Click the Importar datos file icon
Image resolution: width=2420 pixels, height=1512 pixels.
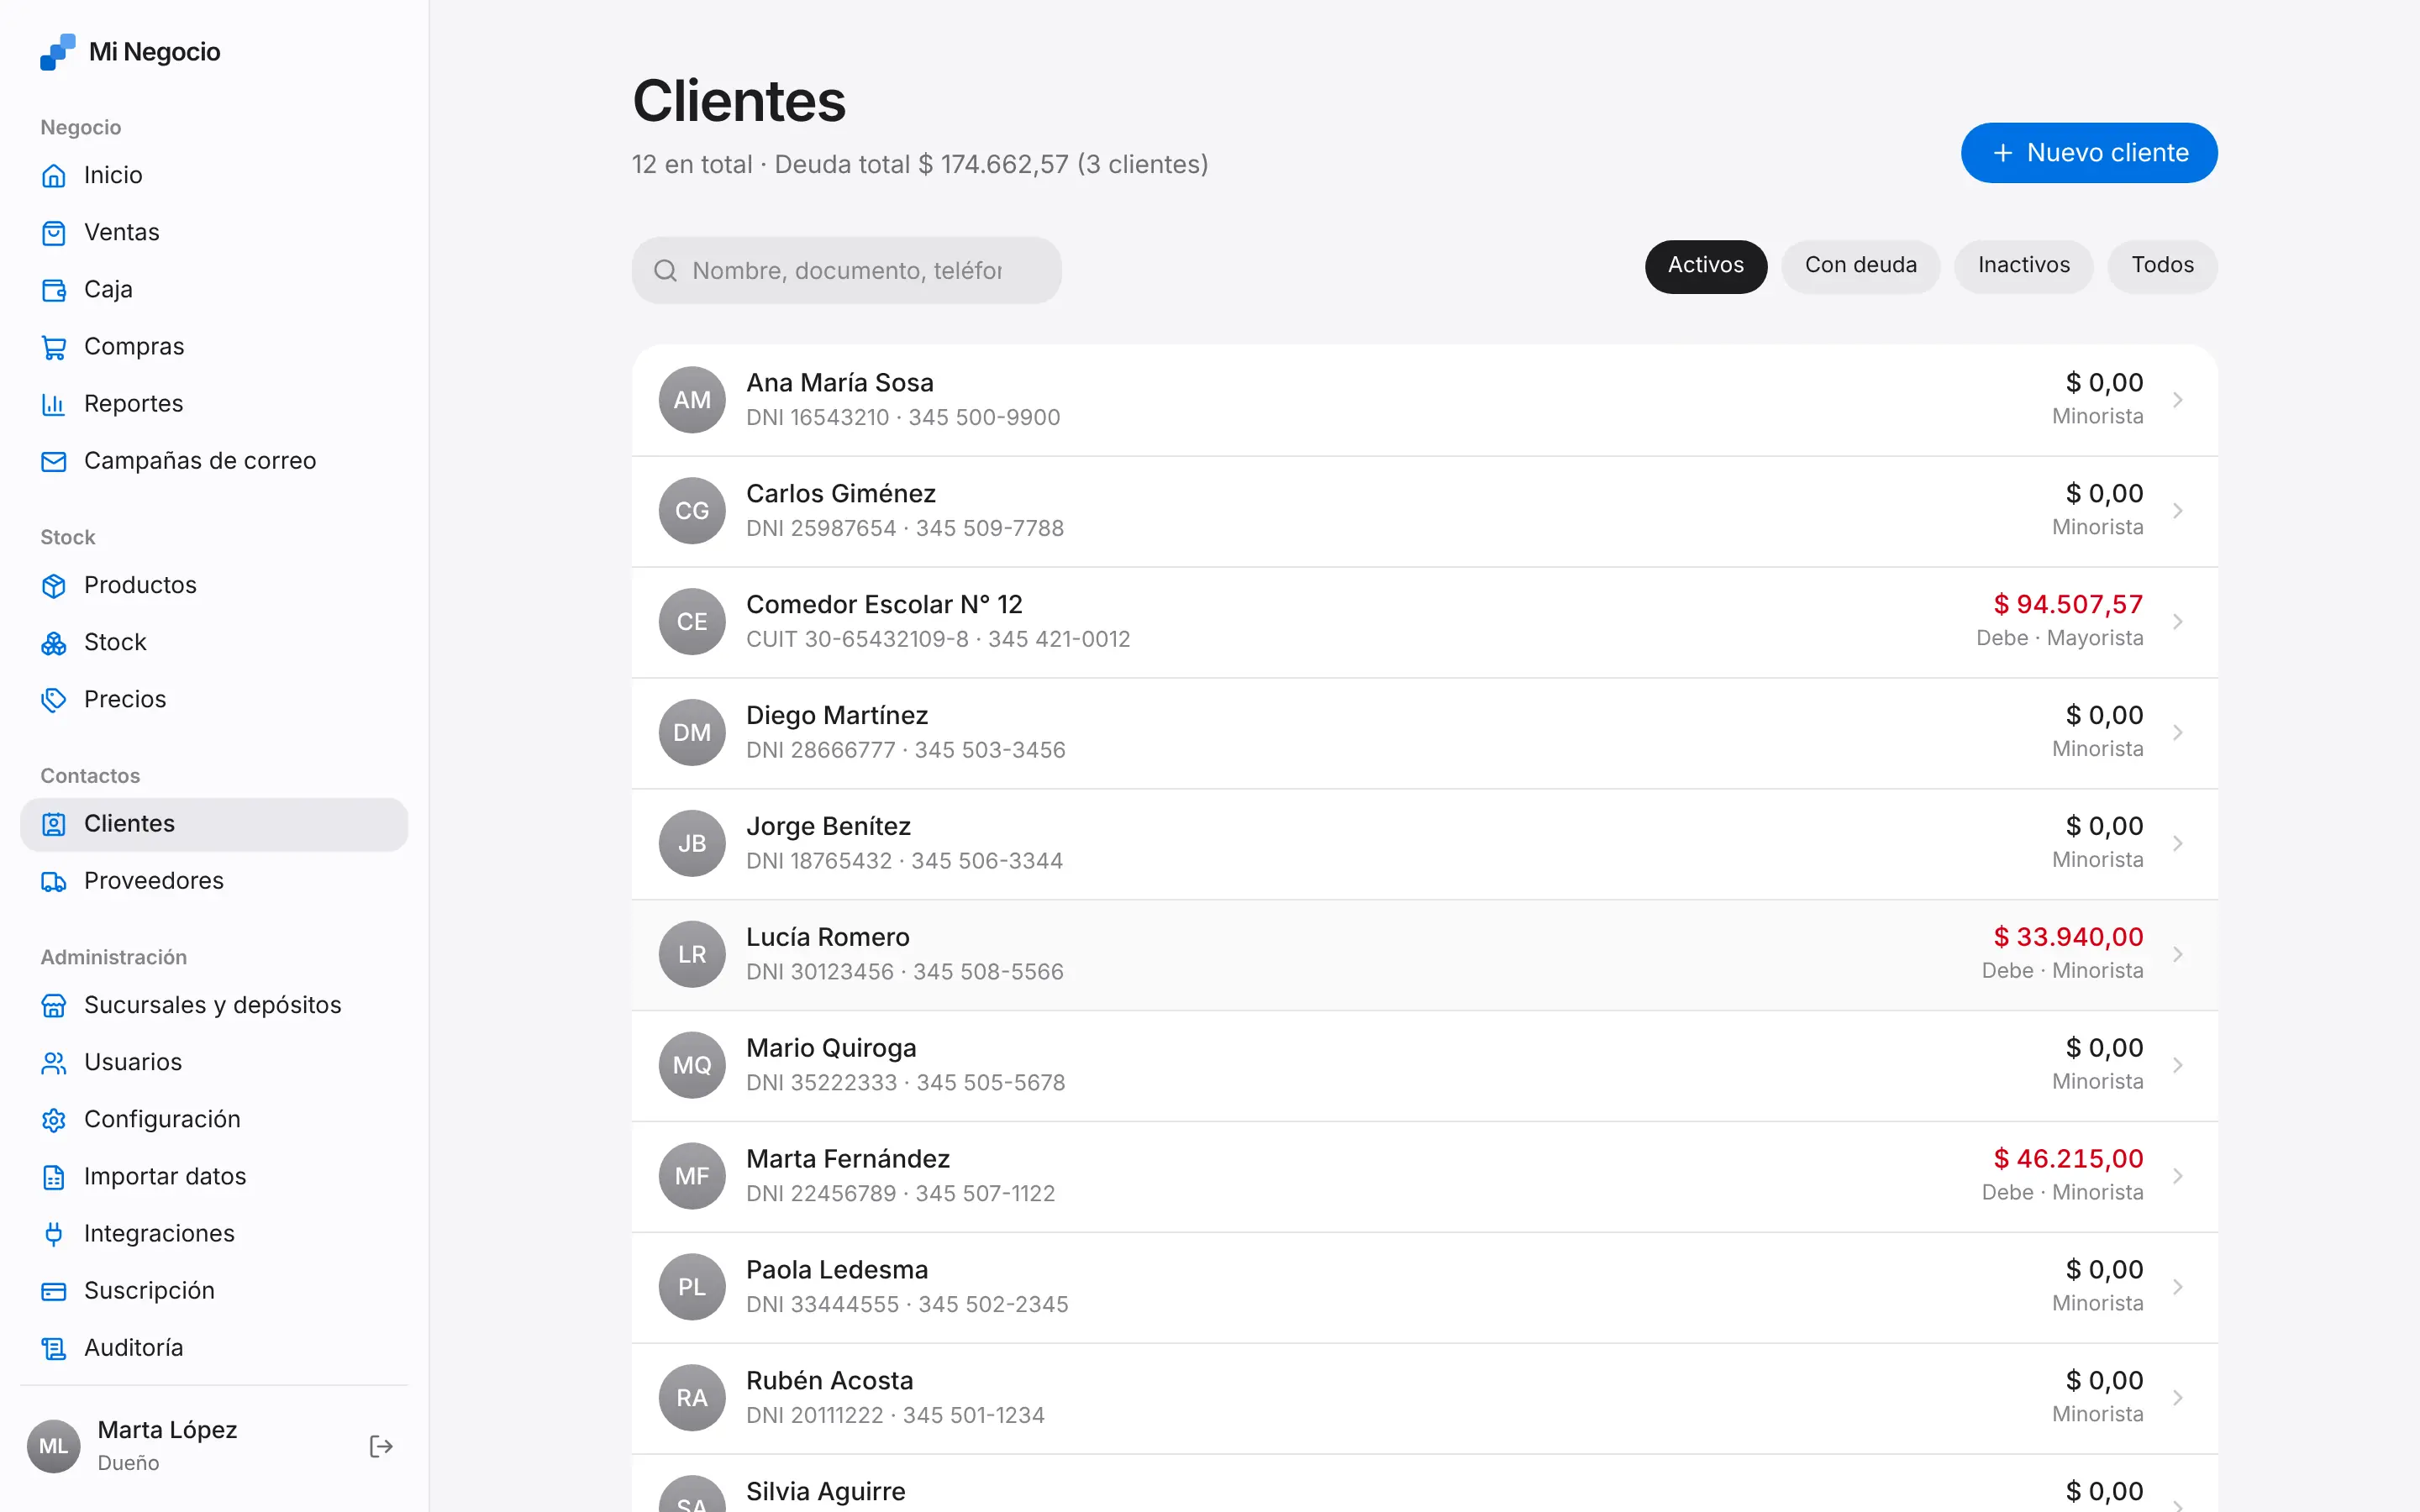(54, 1177)
